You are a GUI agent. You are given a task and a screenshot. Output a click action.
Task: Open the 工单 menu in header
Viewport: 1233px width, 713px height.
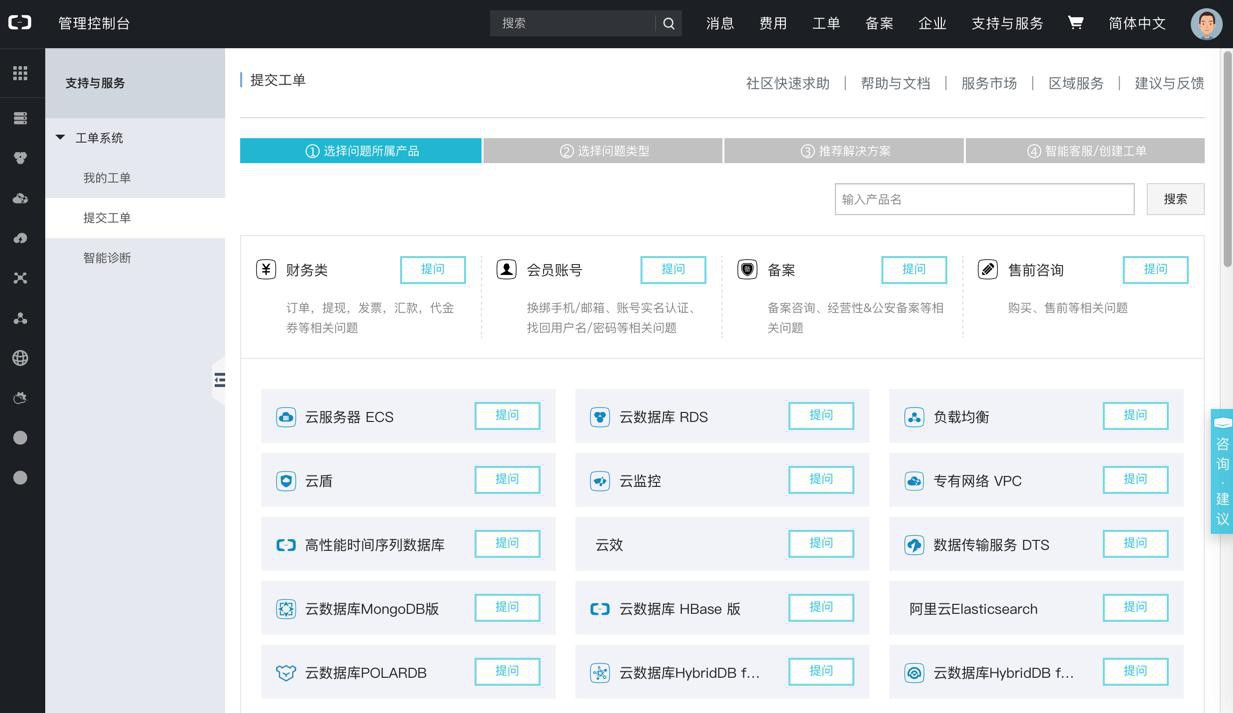coord(826,23)
